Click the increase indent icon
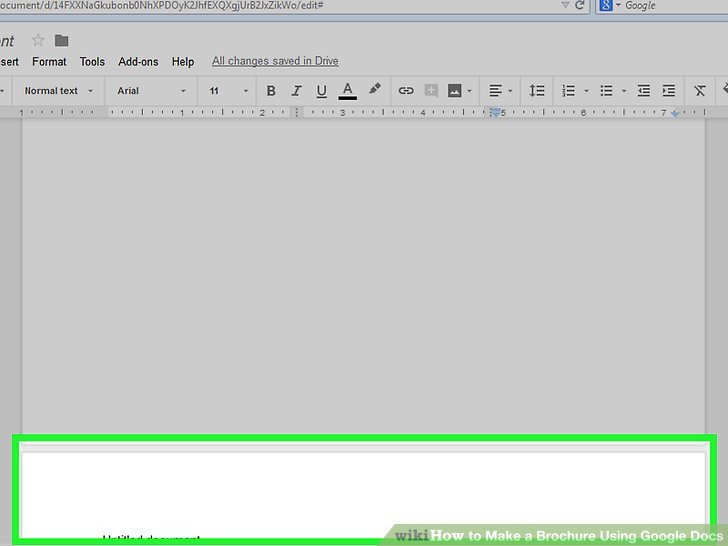Image resolution: width=728 pixels, height=546 pixels. point(669,91)
